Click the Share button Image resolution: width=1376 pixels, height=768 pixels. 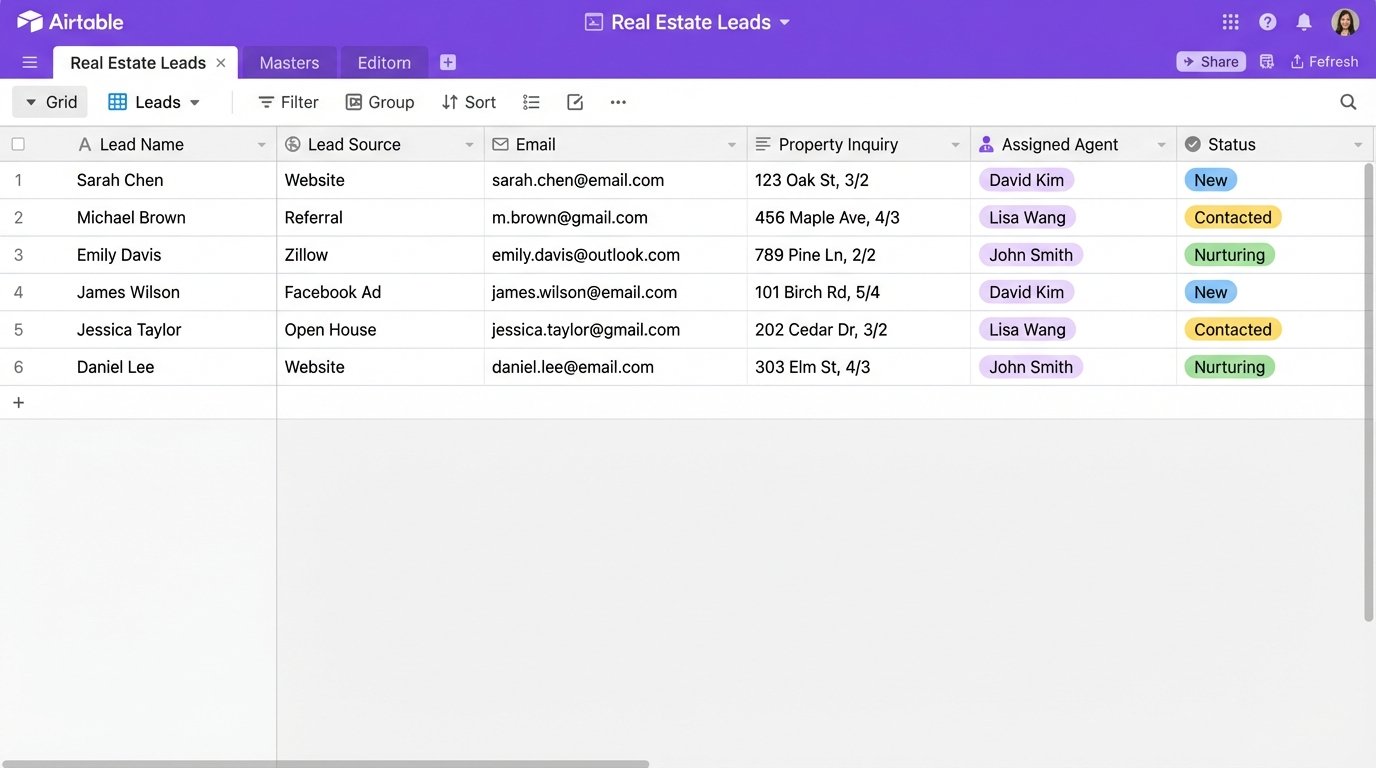1210,60
